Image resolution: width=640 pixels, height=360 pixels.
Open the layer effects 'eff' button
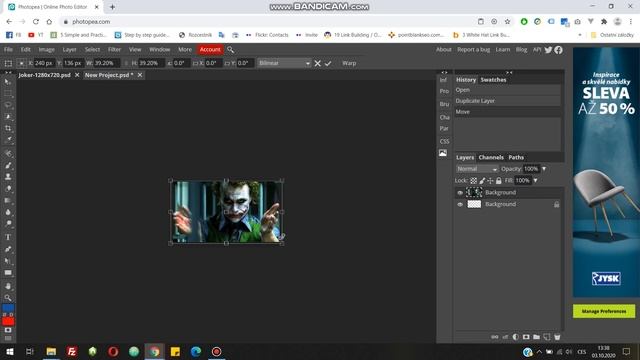pyautogui.click(x=505, y=337)
